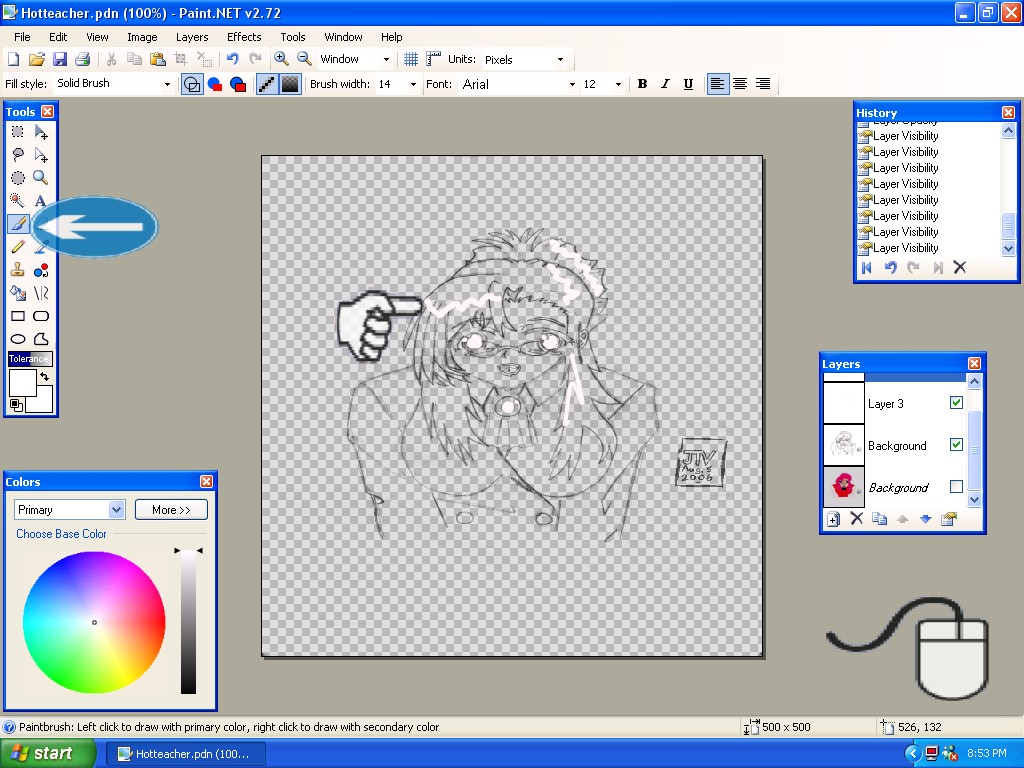Select the Freeform Shape tool

coord(40,339)
